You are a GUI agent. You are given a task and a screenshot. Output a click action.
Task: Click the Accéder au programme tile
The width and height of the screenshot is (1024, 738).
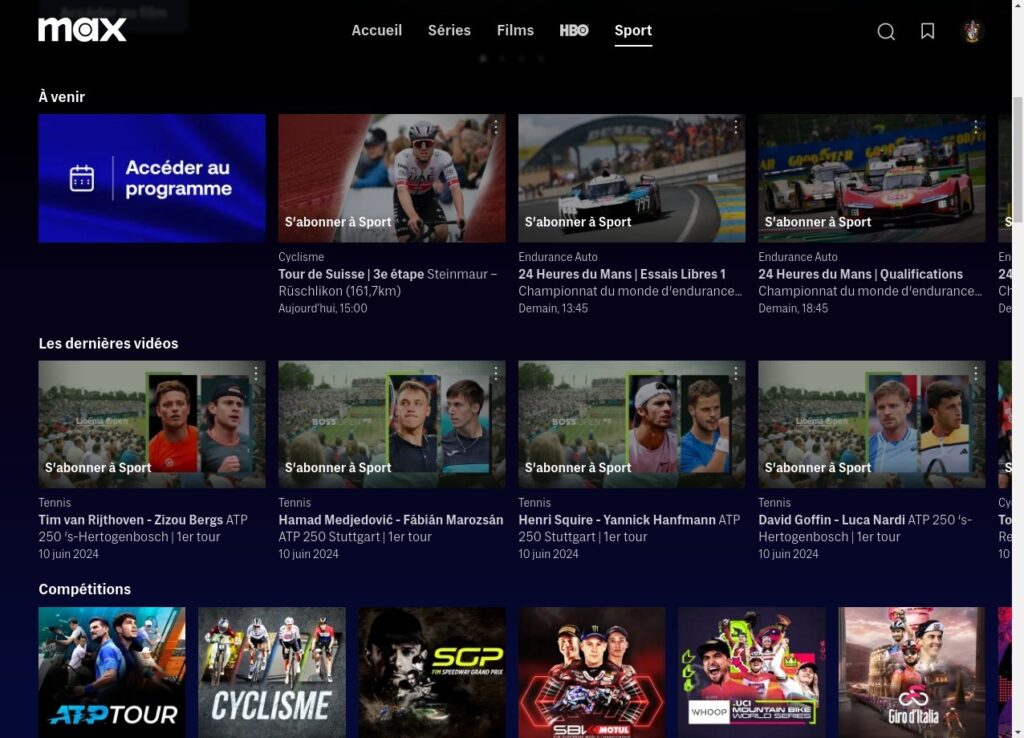tap(151, 178)
